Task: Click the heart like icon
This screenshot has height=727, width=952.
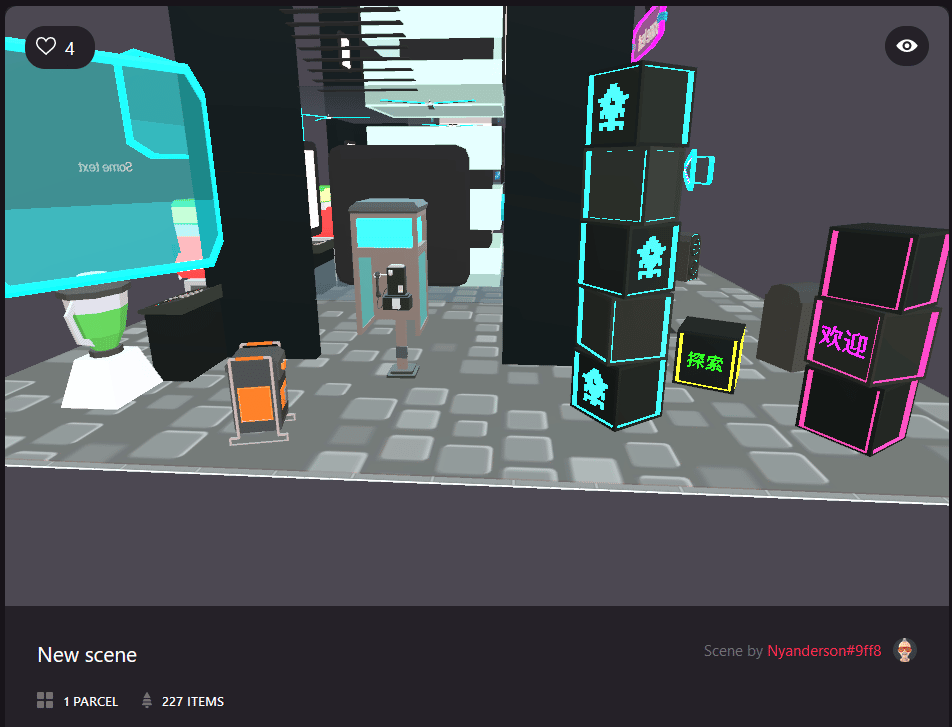Action: (x=46, y=47)
